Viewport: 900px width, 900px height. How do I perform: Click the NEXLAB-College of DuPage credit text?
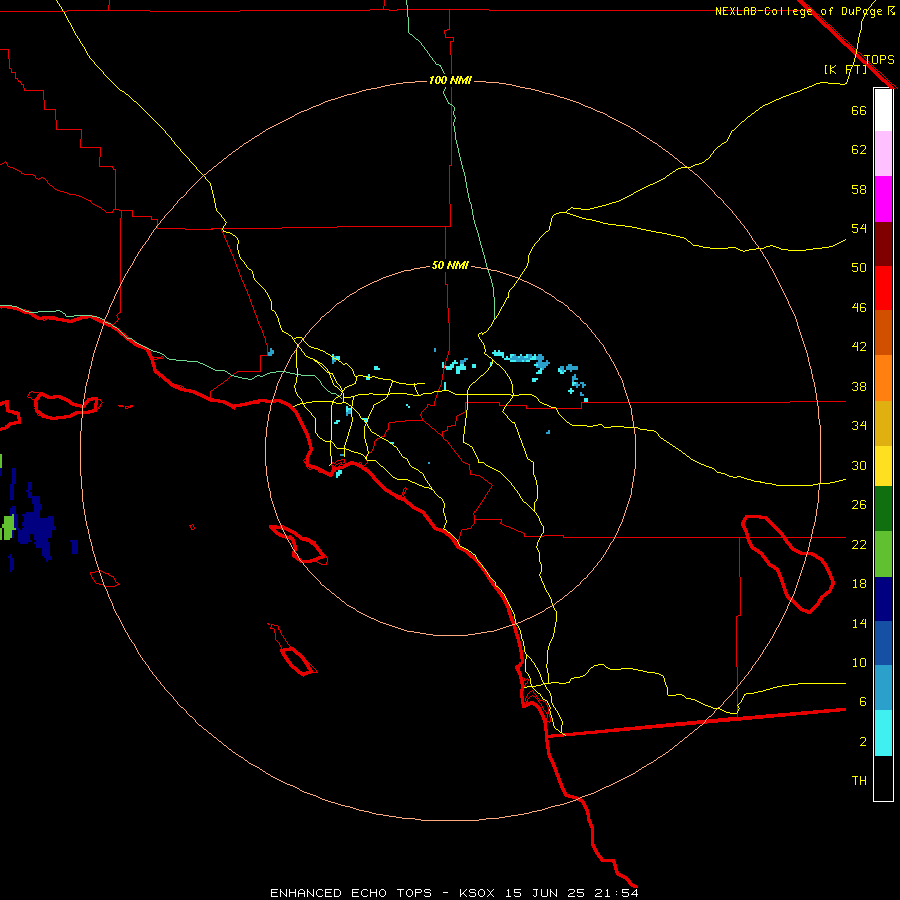pyautogui.click(x=805, y=11)
